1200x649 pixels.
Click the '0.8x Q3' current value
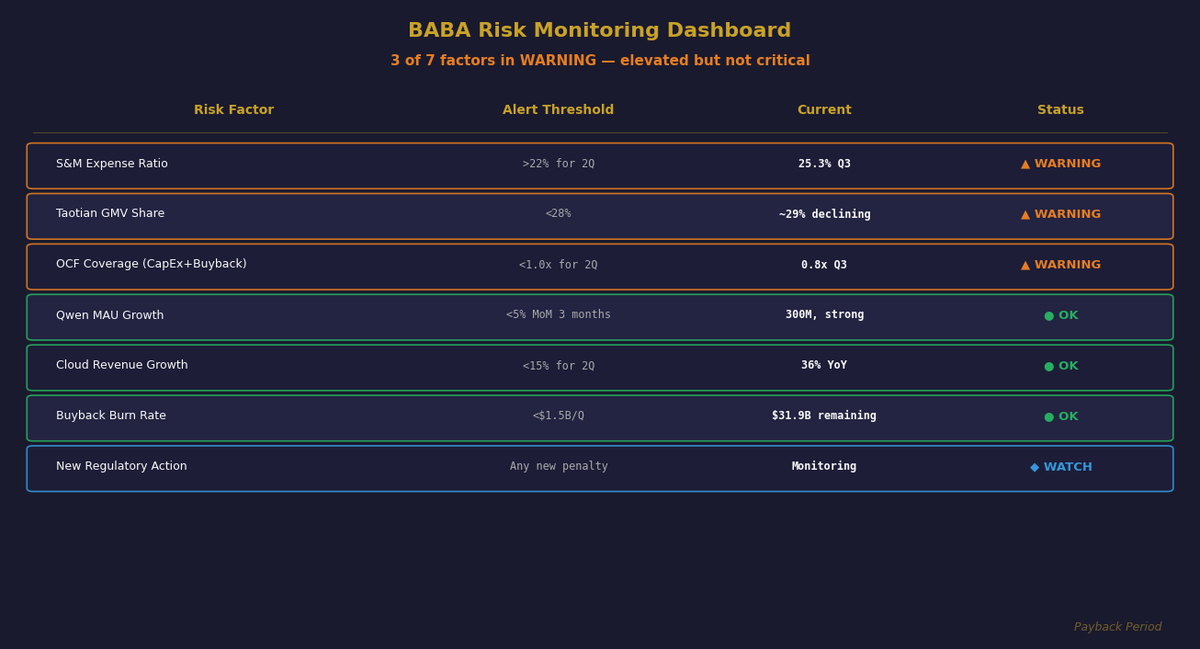click(824, 265)
